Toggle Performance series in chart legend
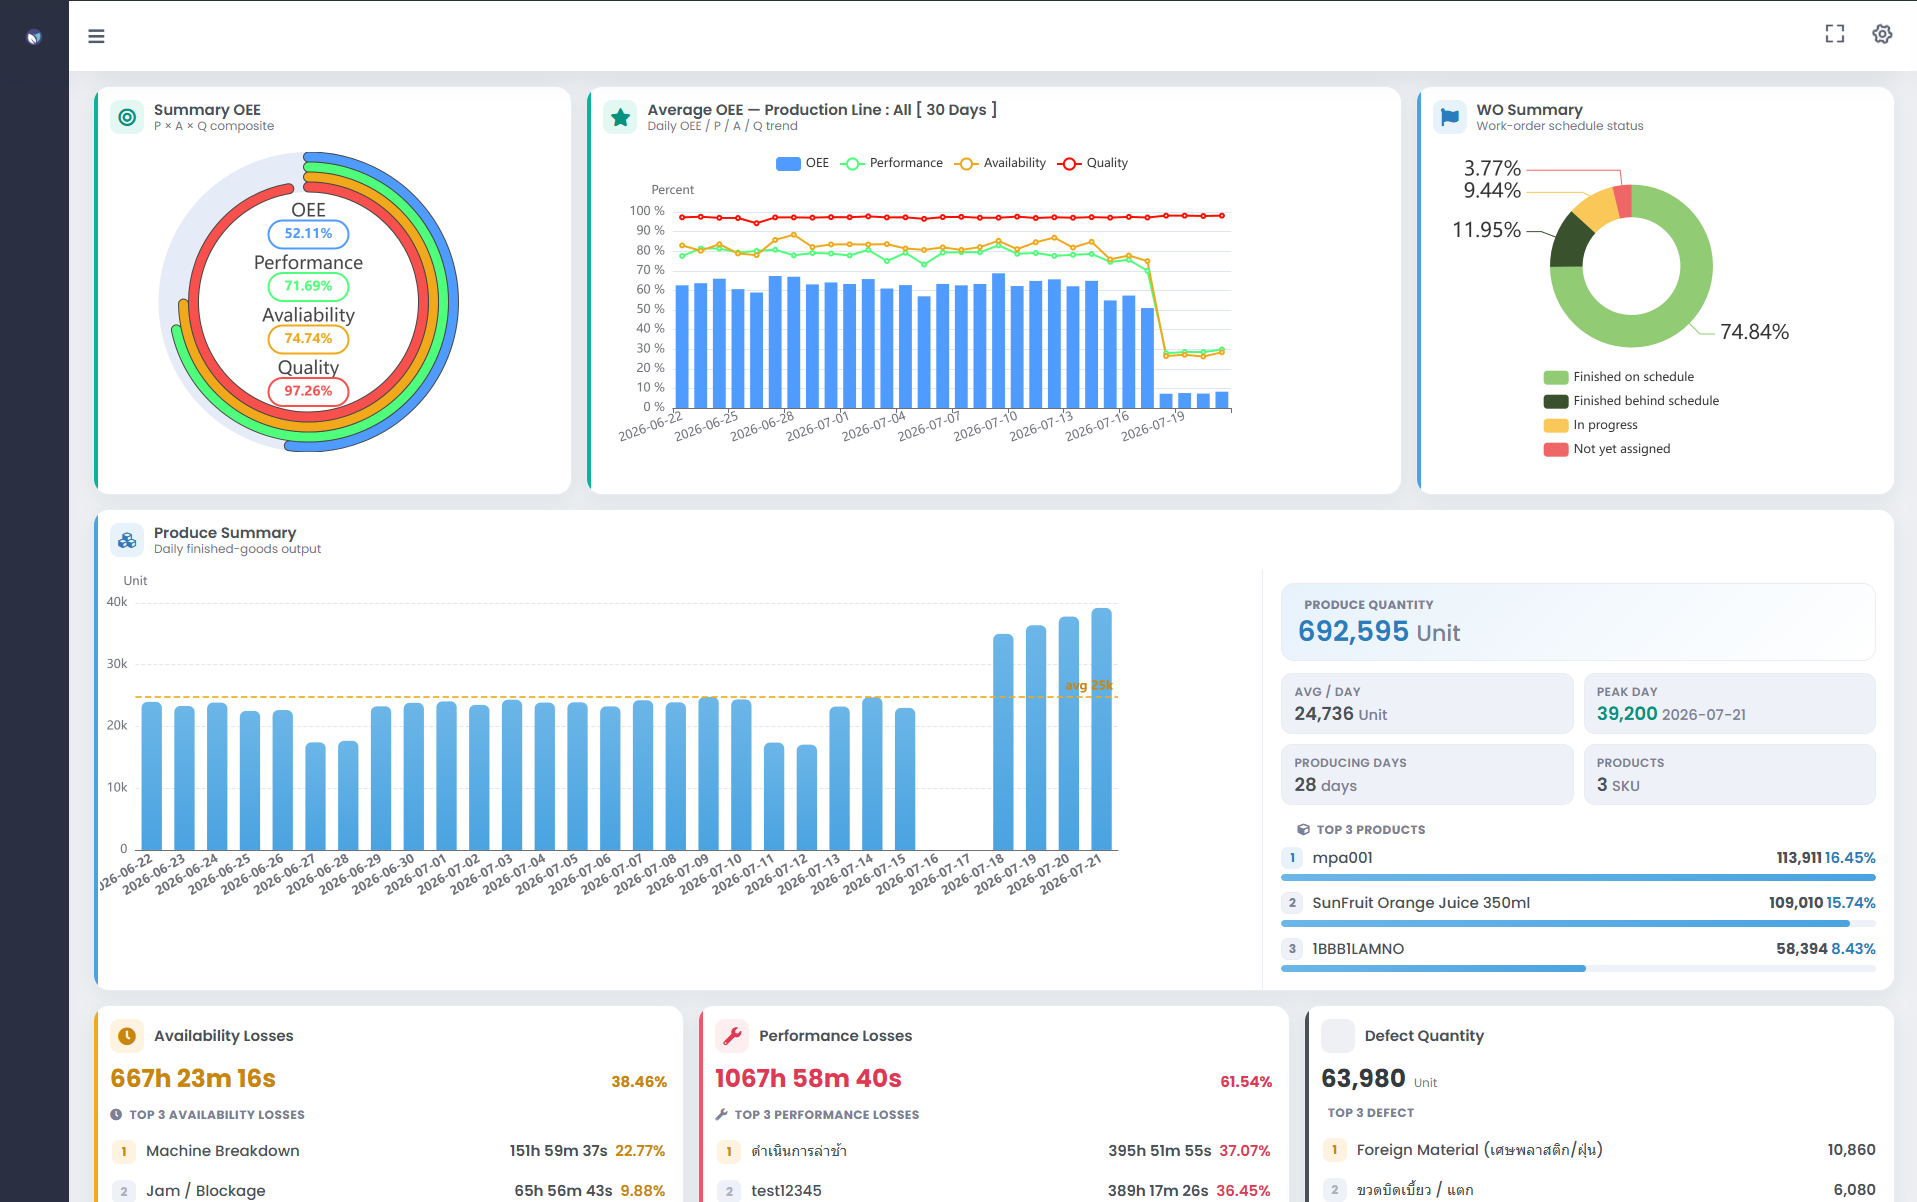Screen dimensions: 1917x1202 click(892, 163)
